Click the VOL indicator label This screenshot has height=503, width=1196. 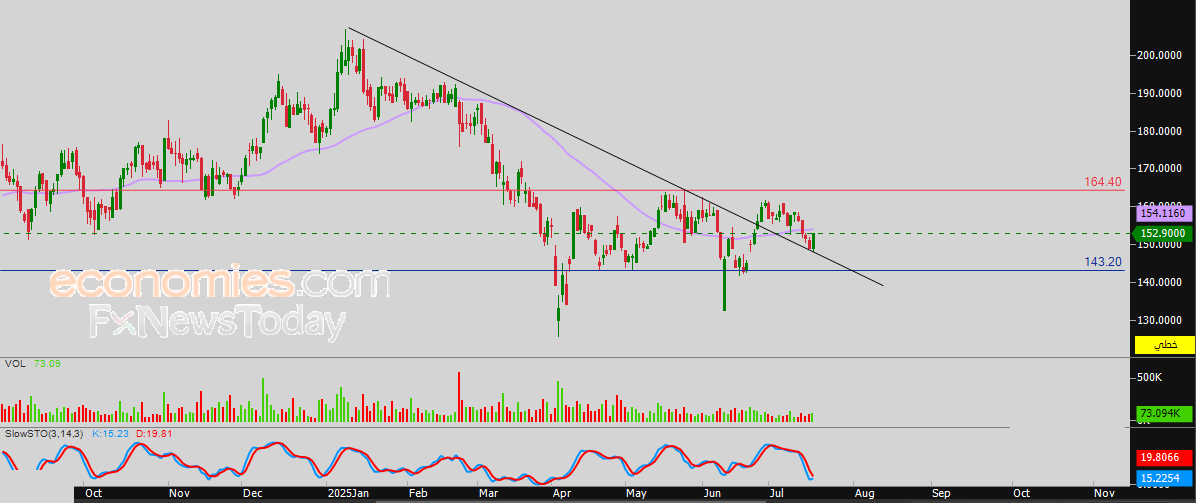[x=15, y=364]
